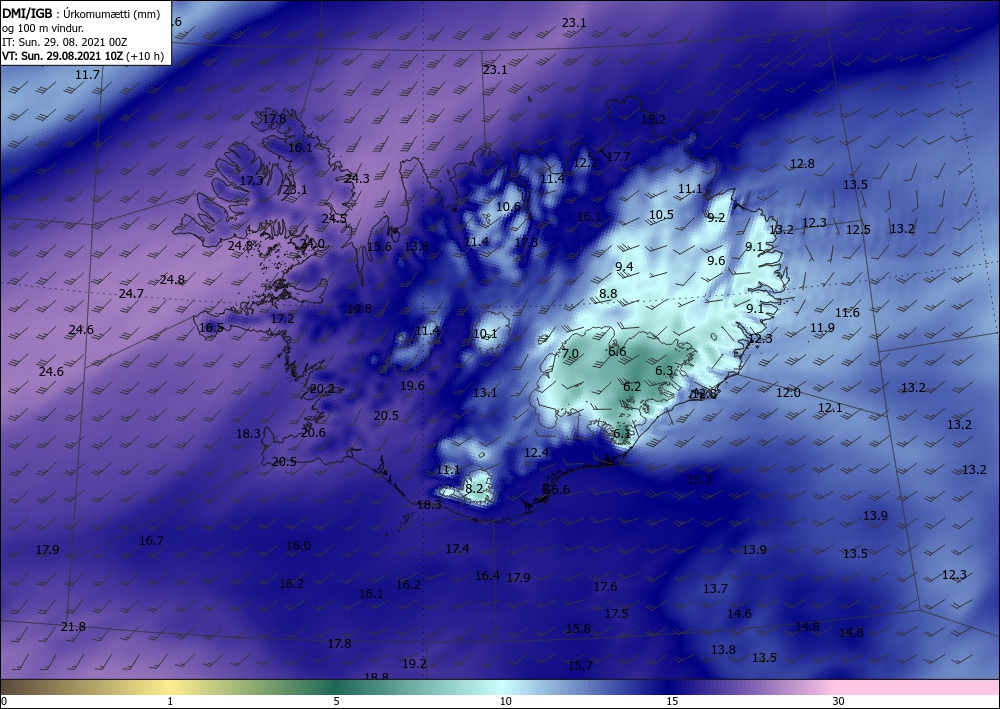Image resolution: width=1000 pixels, height=709 pixels.
Task: Click the 24.5 value on the map
Action: [x=334, y=219]
